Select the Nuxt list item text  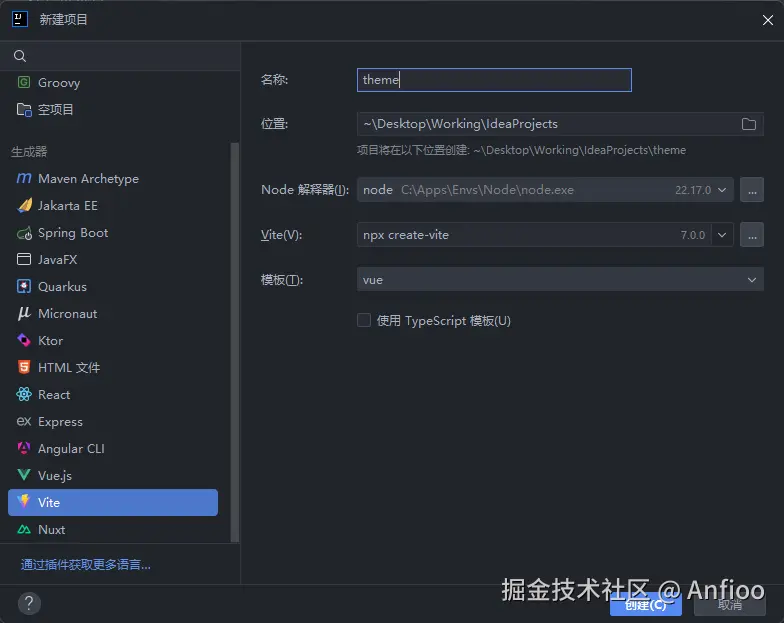(52, 530)
